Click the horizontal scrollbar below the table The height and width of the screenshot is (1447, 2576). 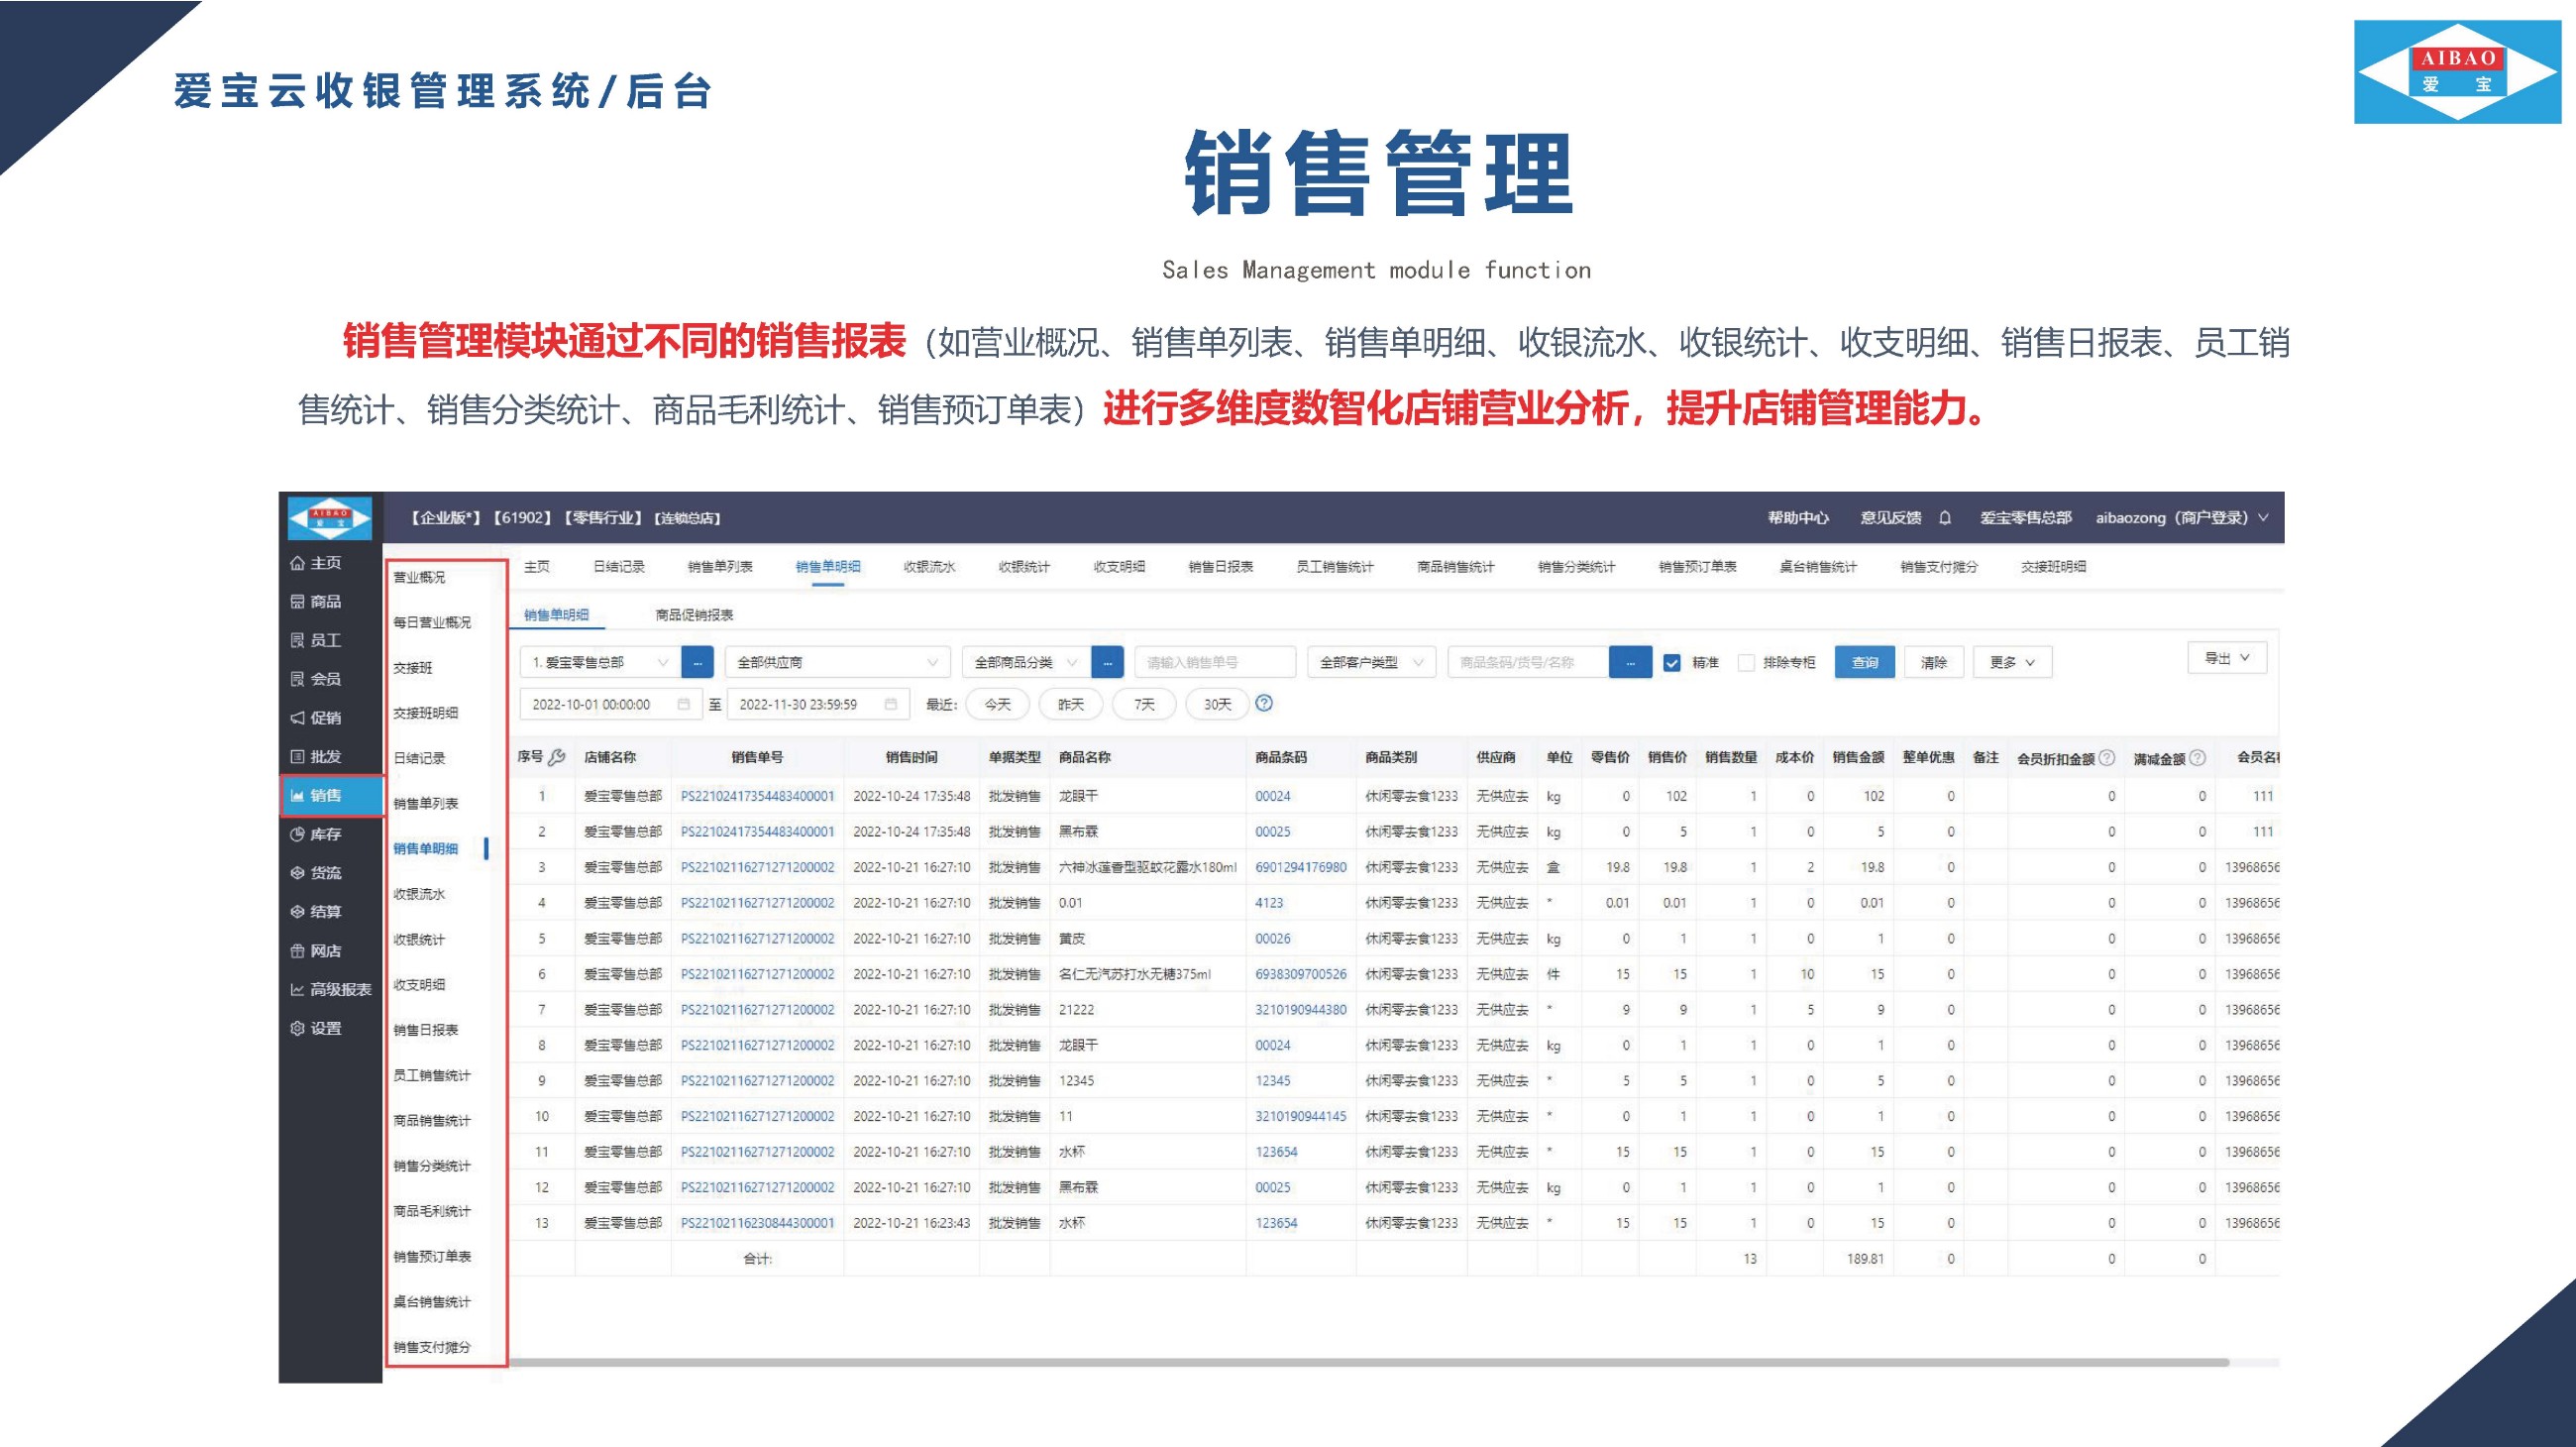[x=1369, y=1362]
